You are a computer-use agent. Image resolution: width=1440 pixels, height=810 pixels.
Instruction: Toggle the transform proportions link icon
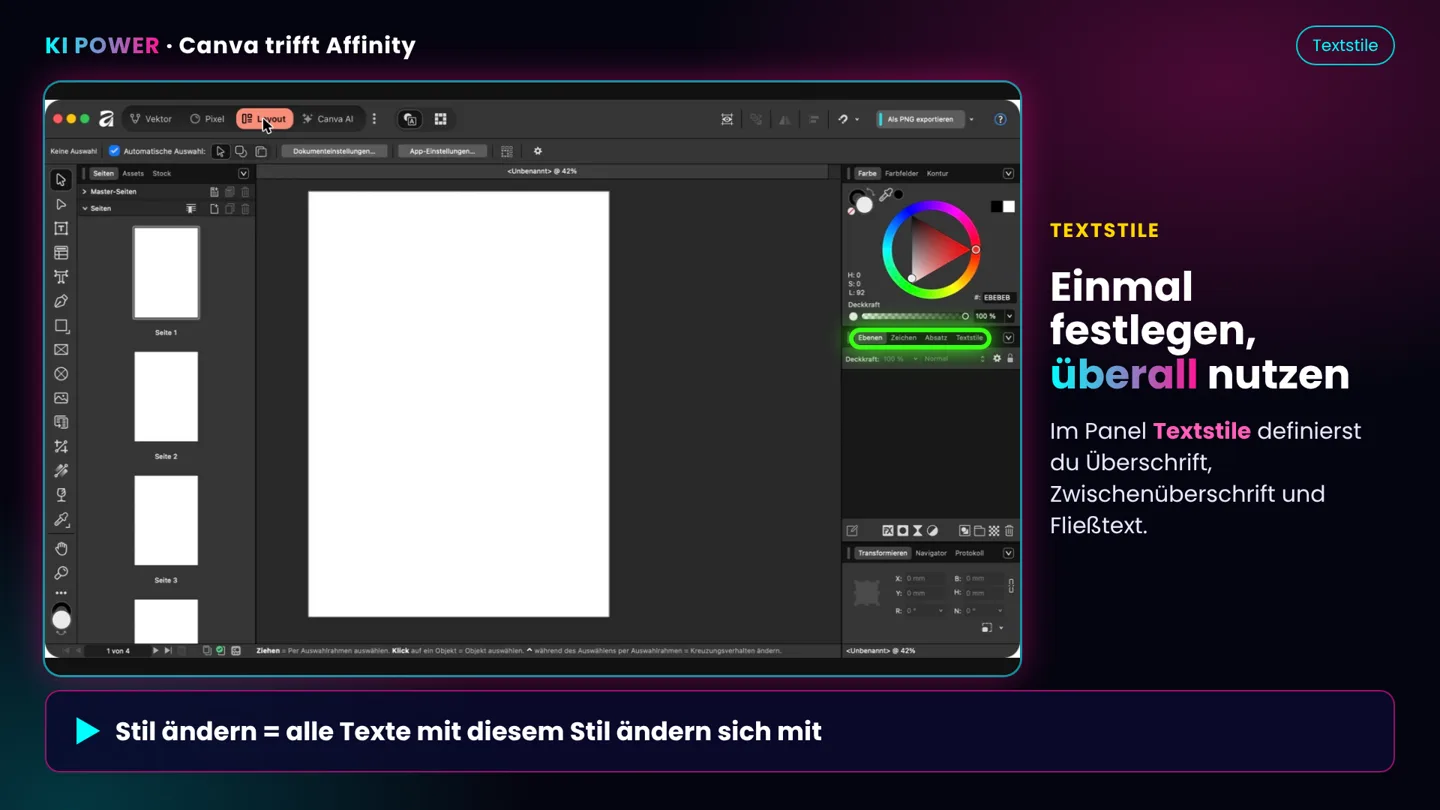(x=1011, y=586)
